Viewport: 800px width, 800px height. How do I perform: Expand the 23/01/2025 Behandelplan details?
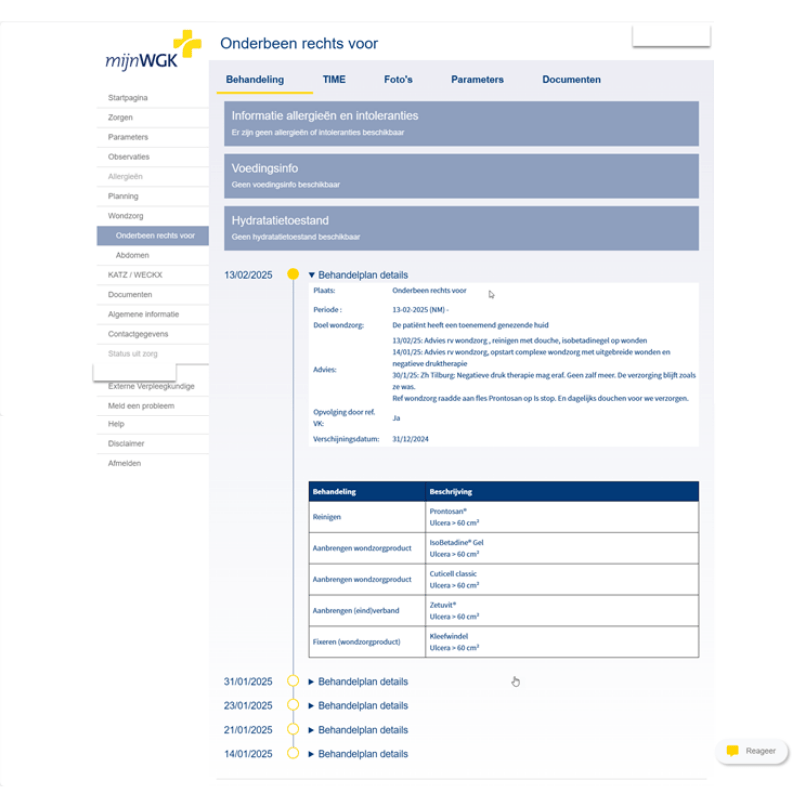(358, 706)
